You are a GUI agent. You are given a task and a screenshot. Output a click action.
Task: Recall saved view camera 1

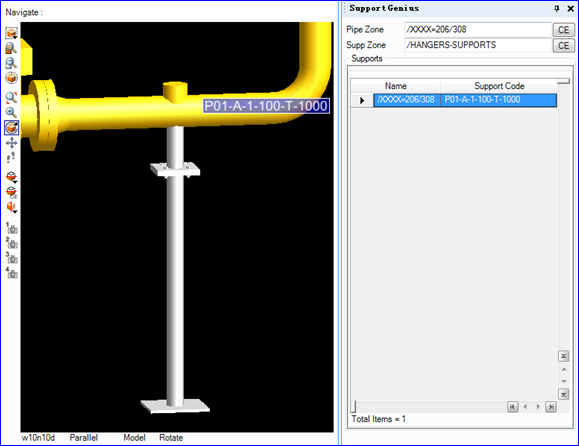tap(11, 228)
